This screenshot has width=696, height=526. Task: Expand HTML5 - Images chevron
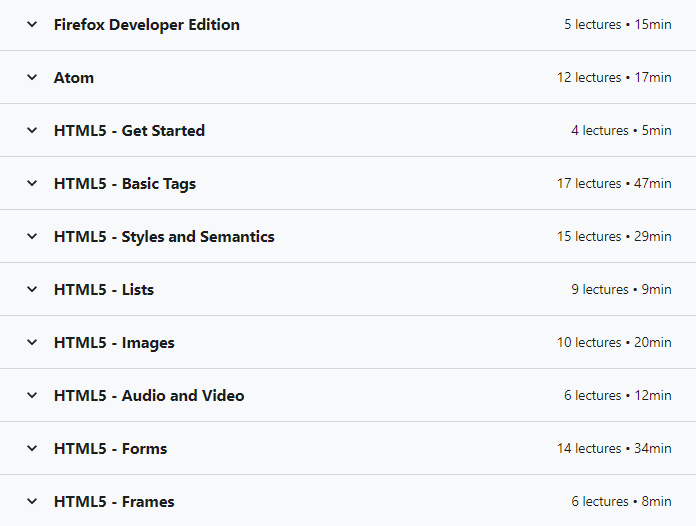tap(32, 342)
